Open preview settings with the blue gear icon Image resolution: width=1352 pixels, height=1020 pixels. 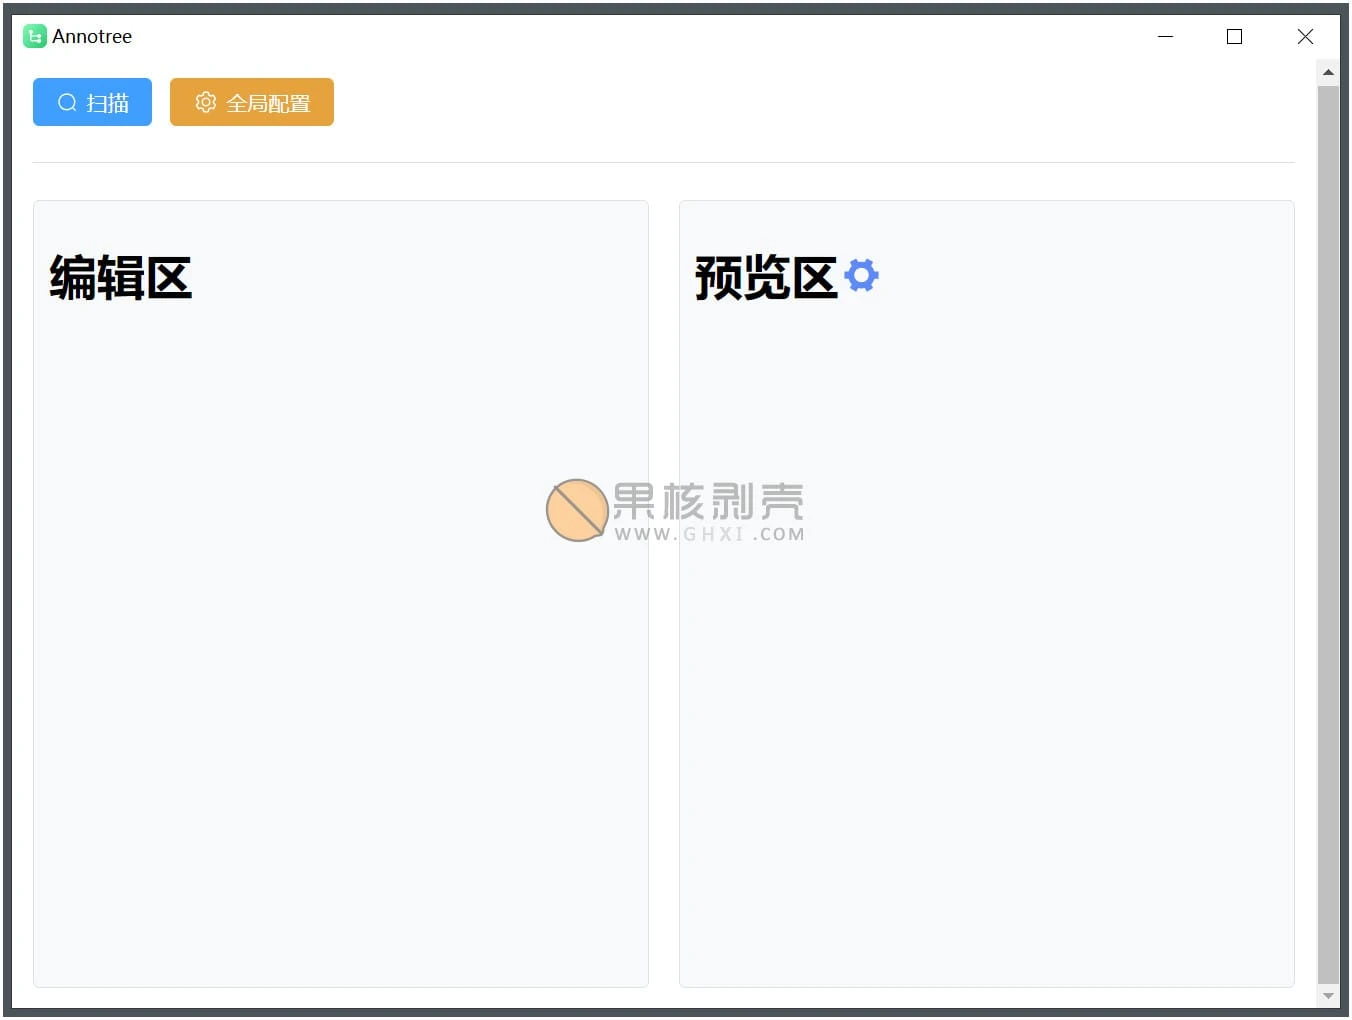[x=861, y=275]
